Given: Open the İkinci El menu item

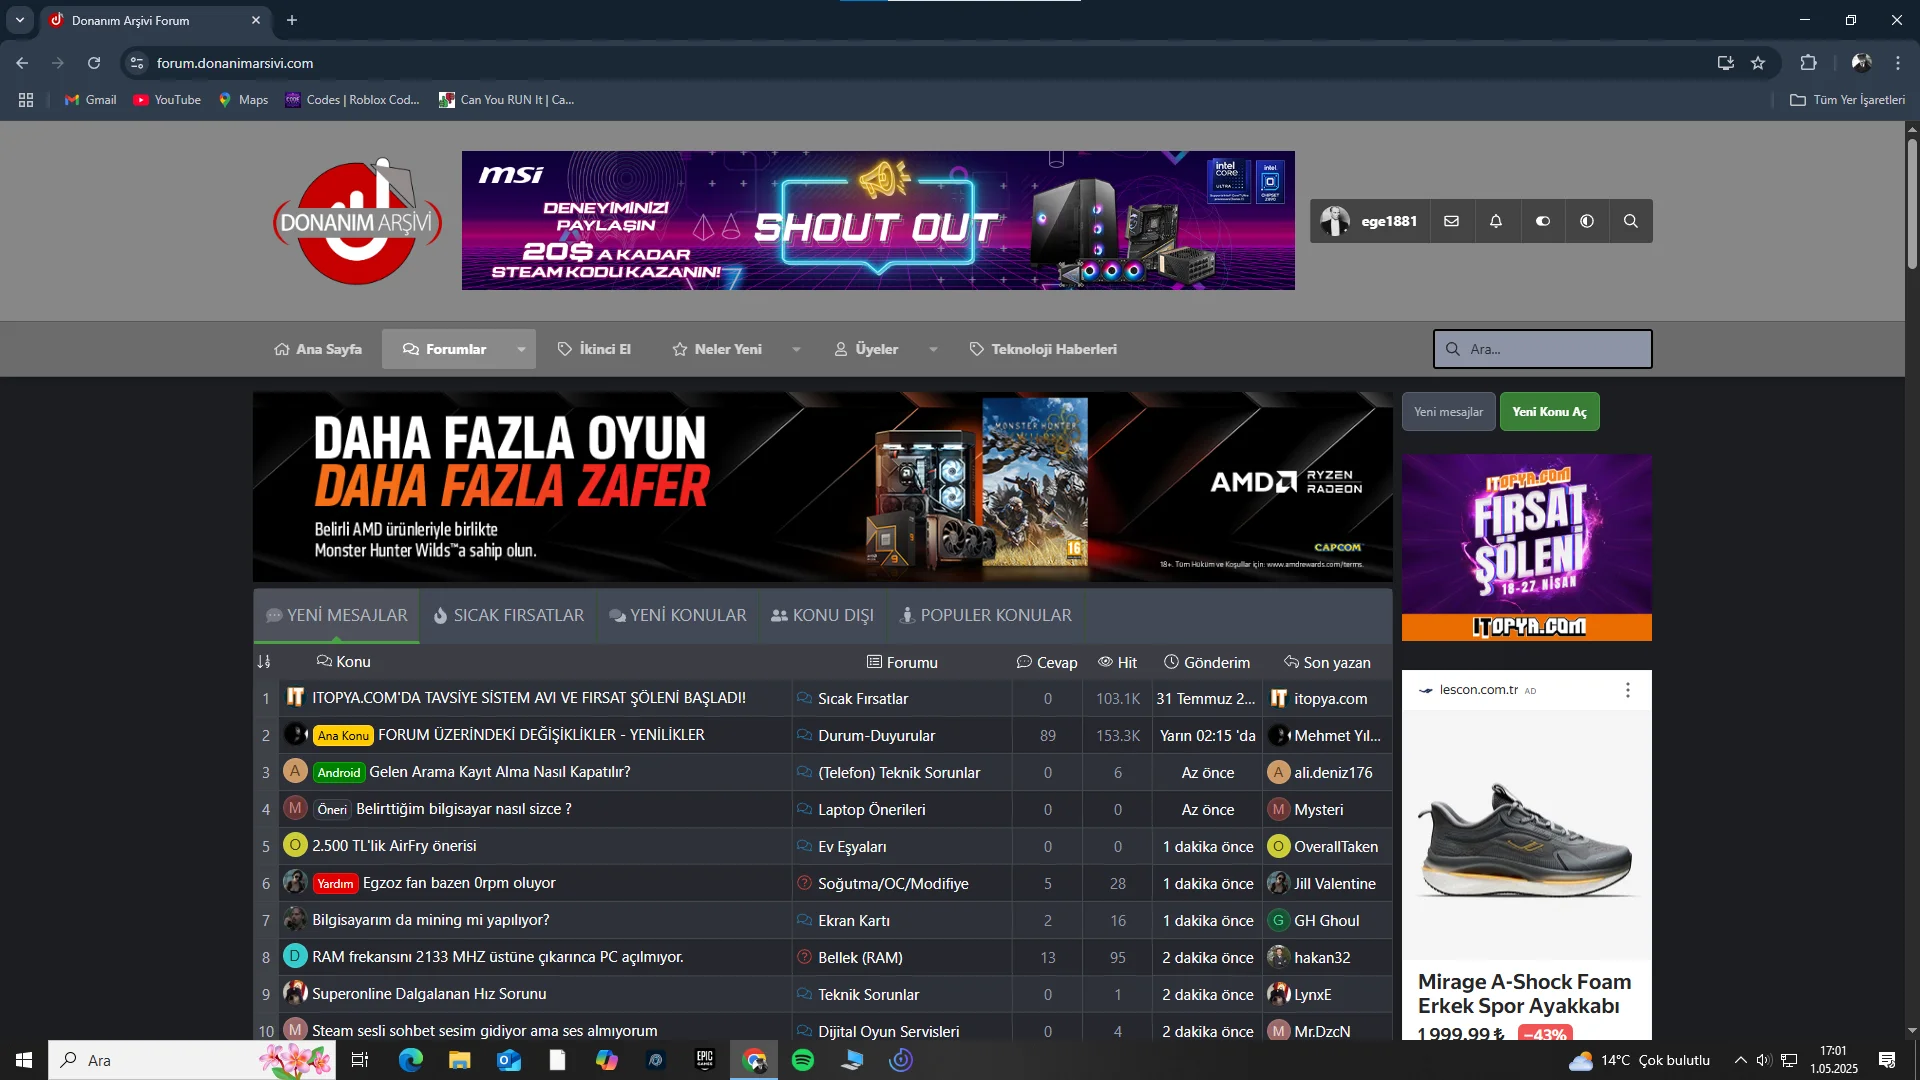Looking at the screenshot, I should [x=594, y=349].
